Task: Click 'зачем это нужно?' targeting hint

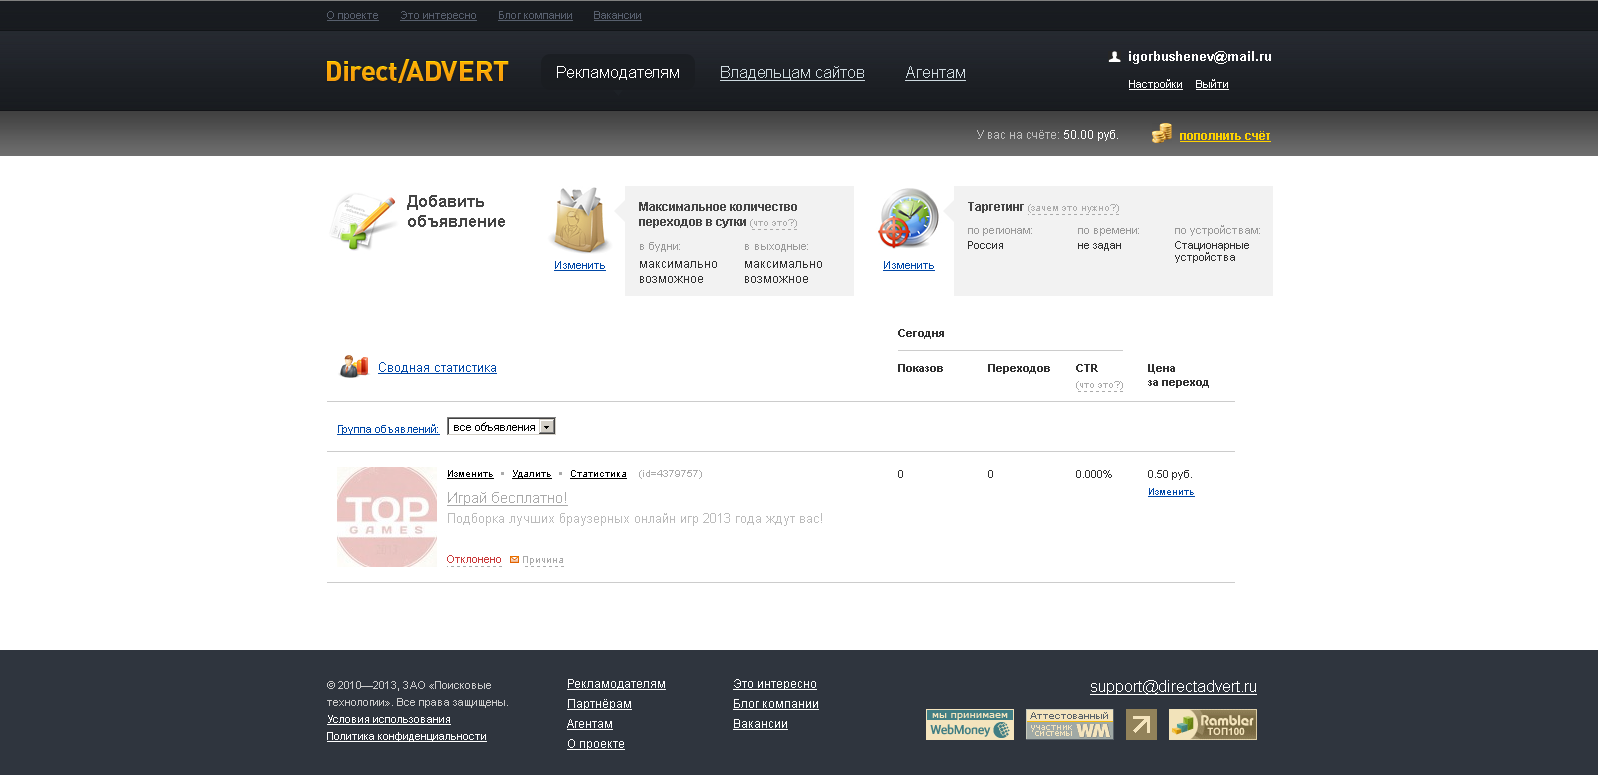Action: click(1073, 208)
